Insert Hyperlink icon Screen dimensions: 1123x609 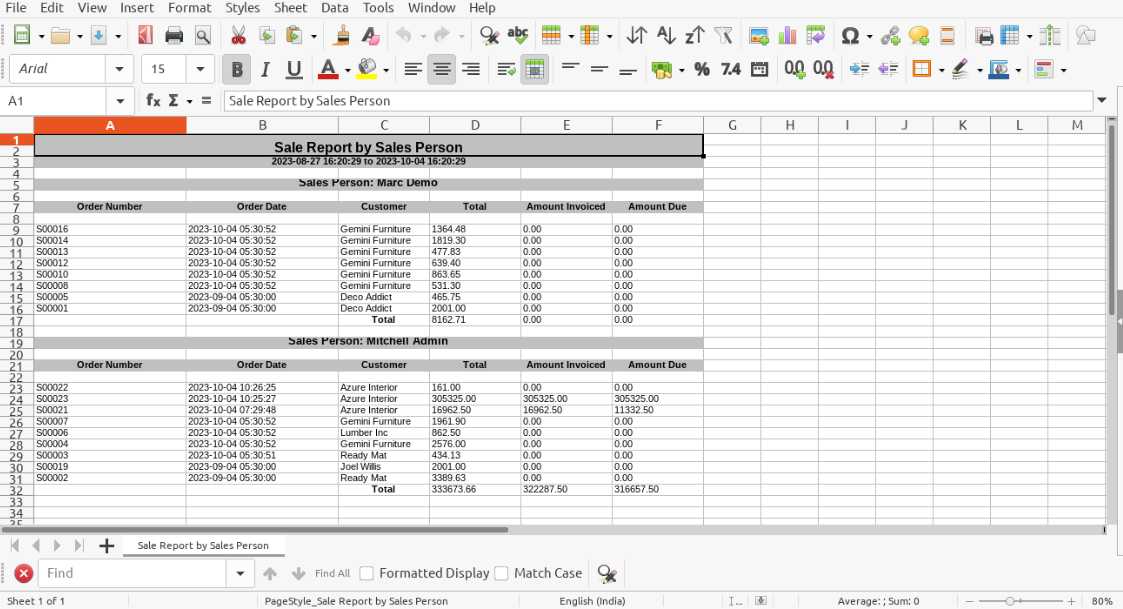point(890,35)
